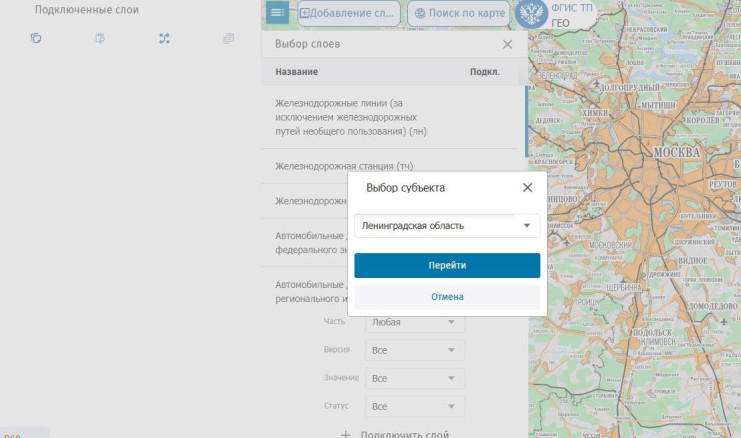Close the Выбор субъекта dialog

tap(527, 187)
